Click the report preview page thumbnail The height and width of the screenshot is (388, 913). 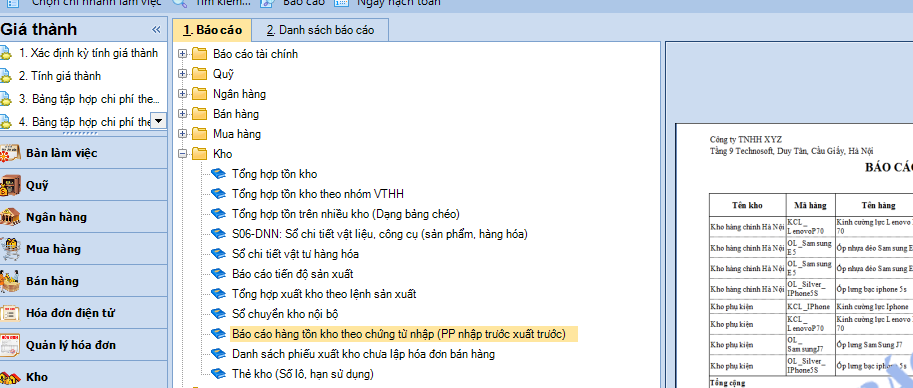tap(794, 255)
